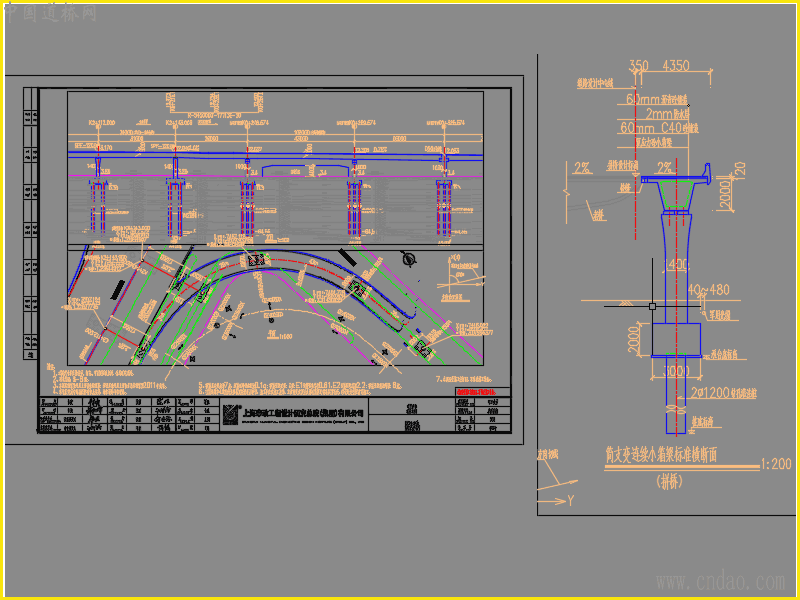
Task: Select the north arrow symbol in plan view
Action: pyautogui.click(x=409, y=258)
